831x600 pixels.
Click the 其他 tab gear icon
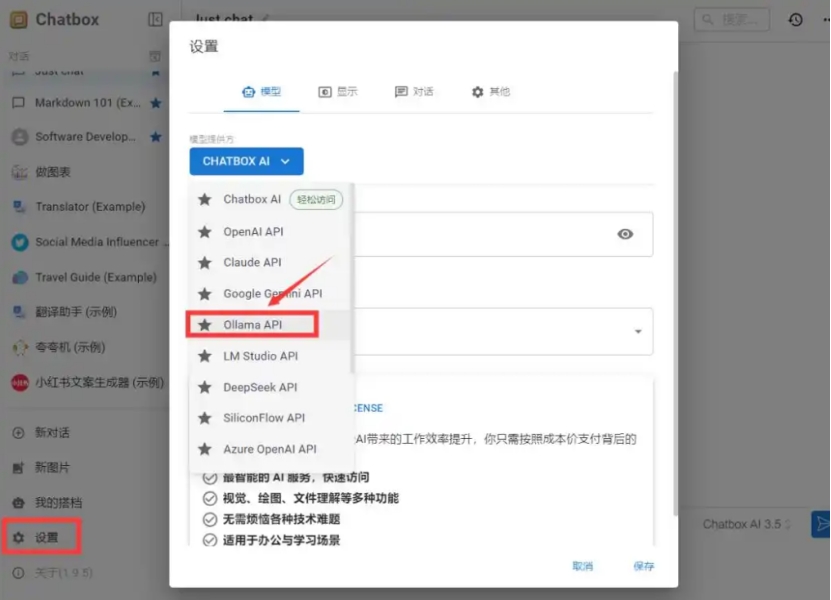478,92
